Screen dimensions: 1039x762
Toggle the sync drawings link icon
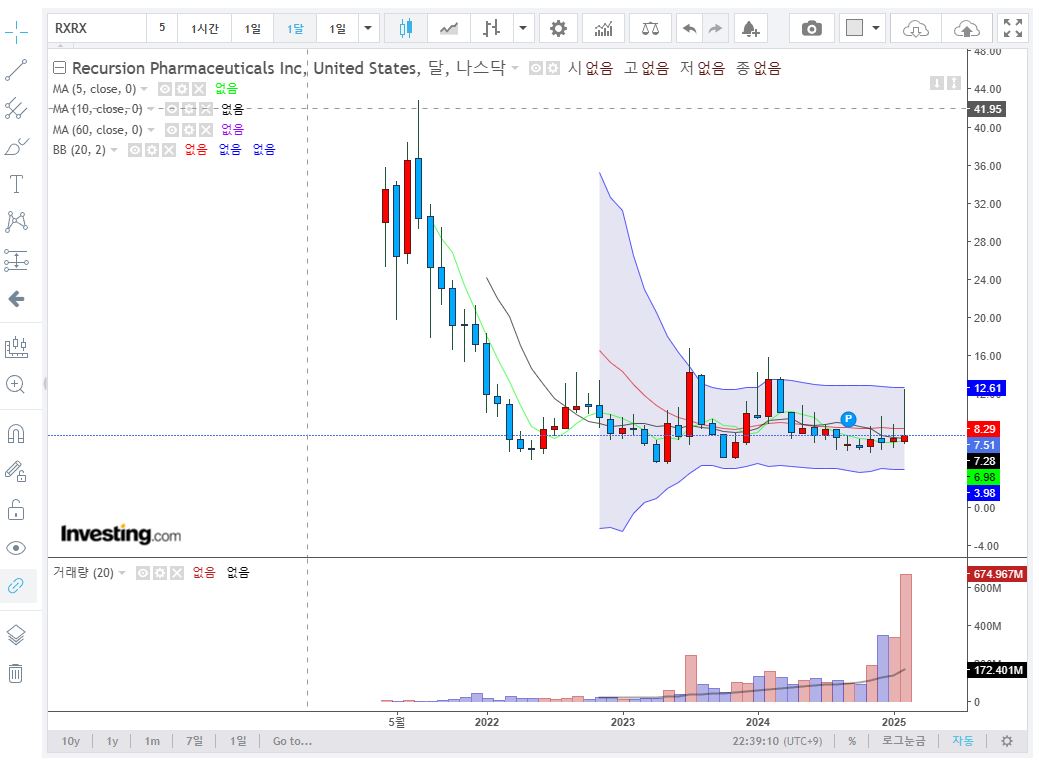(x=16, y=586)
